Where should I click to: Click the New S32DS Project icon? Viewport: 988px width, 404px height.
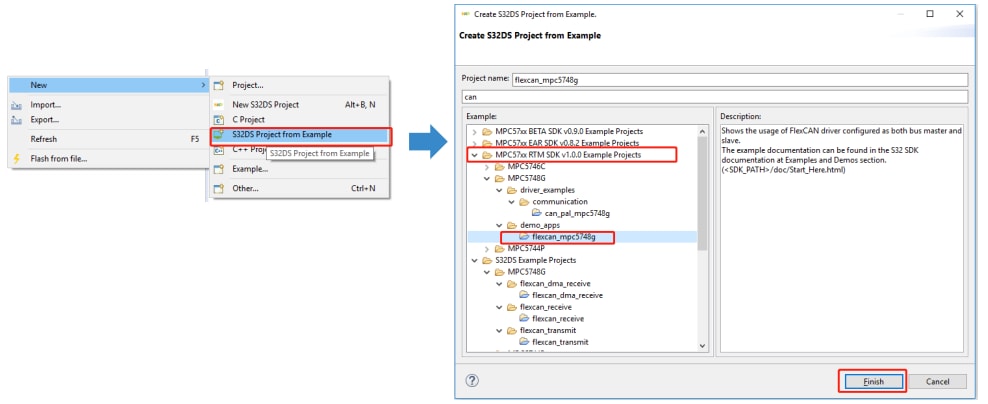219,104
